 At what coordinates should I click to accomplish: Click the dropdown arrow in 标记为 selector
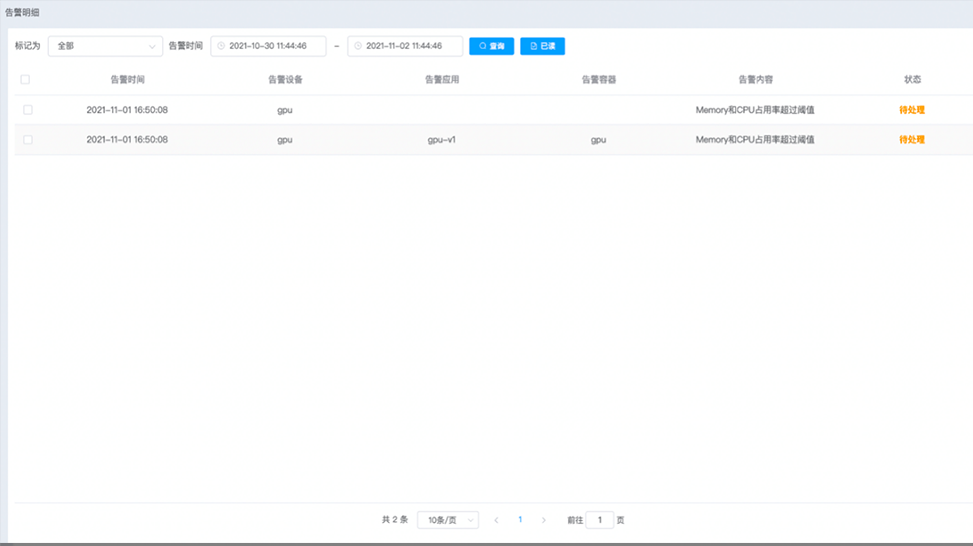coord(152,46)
